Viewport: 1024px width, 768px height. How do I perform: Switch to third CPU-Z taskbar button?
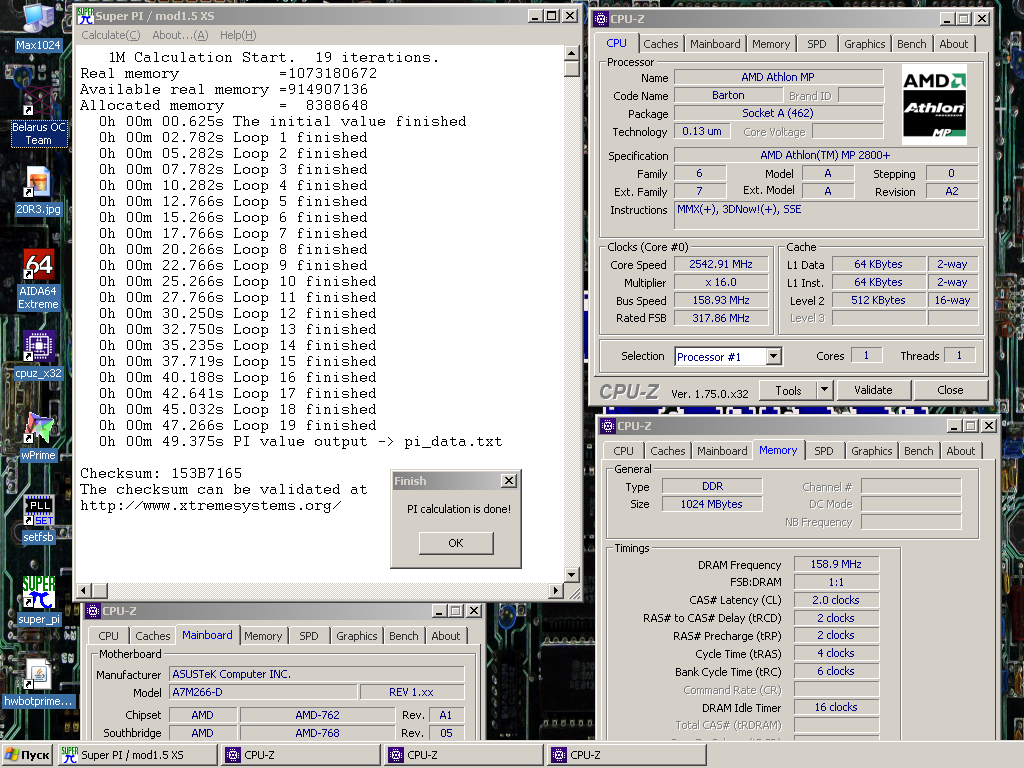click(x=627, y=755)
